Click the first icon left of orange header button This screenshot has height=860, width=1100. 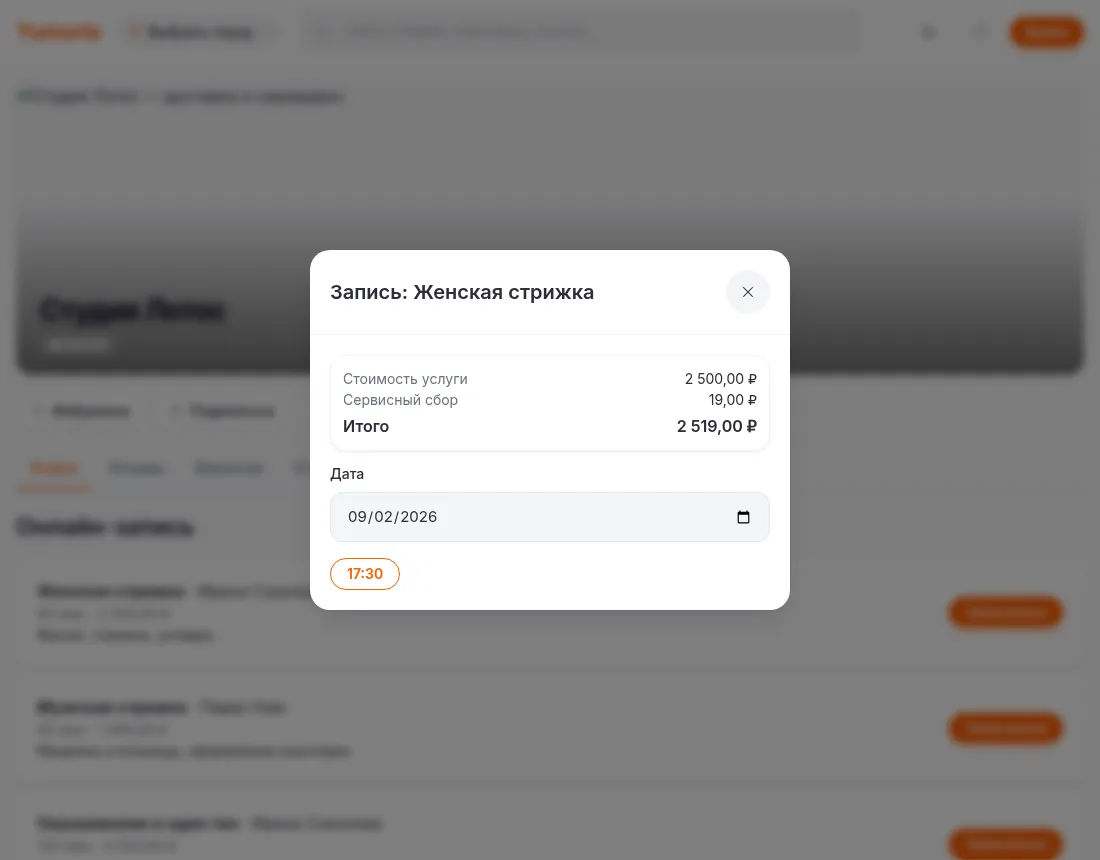coord(929,32)
